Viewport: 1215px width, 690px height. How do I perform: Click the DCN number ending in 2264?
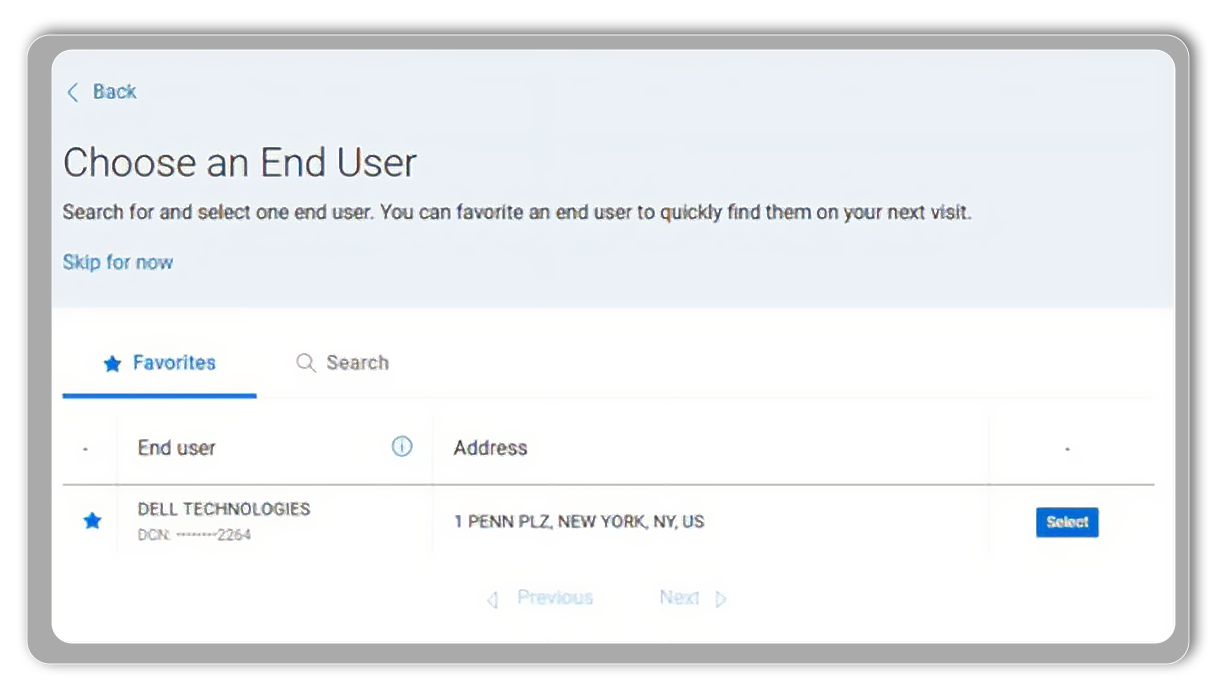194,535
